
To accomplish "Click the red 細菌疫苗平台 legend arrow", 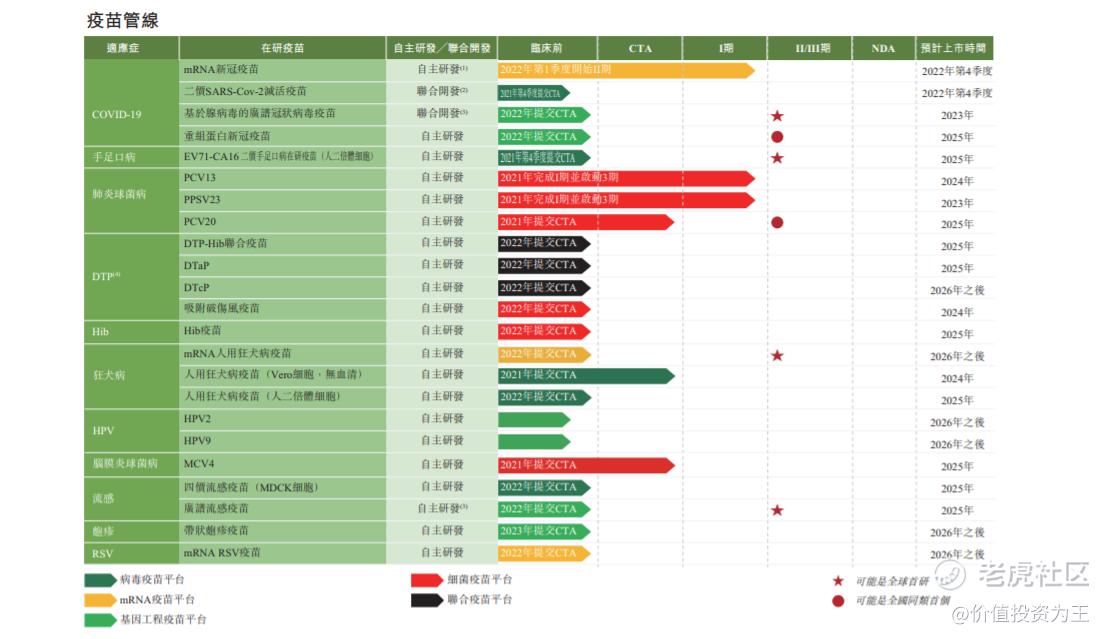I will coord(427,580).
